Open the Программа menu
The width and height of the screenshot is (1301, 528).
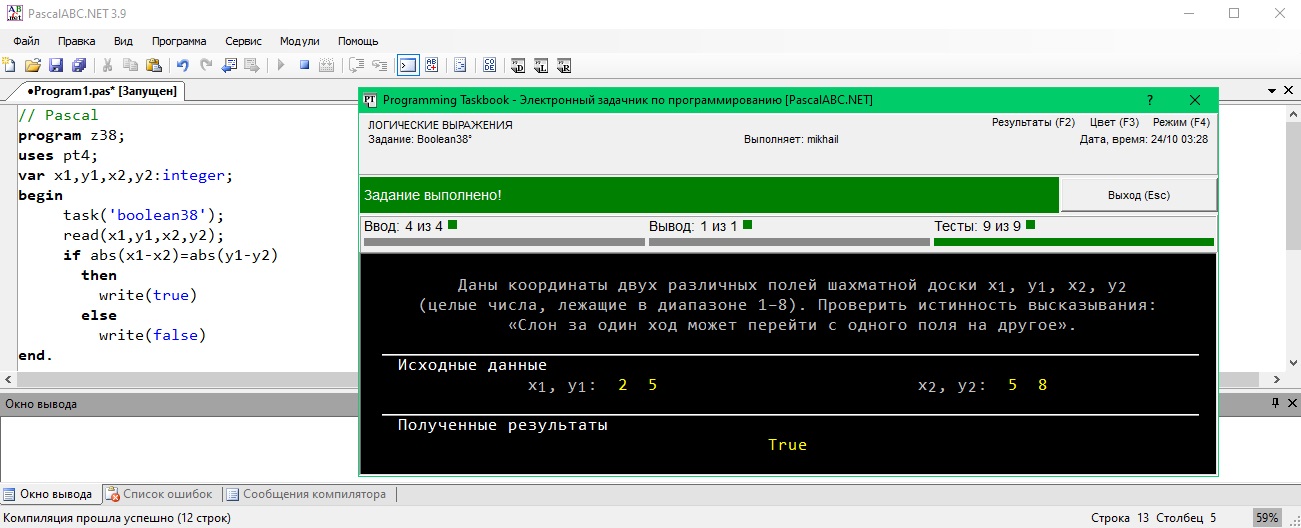click(x=179, y=41)
